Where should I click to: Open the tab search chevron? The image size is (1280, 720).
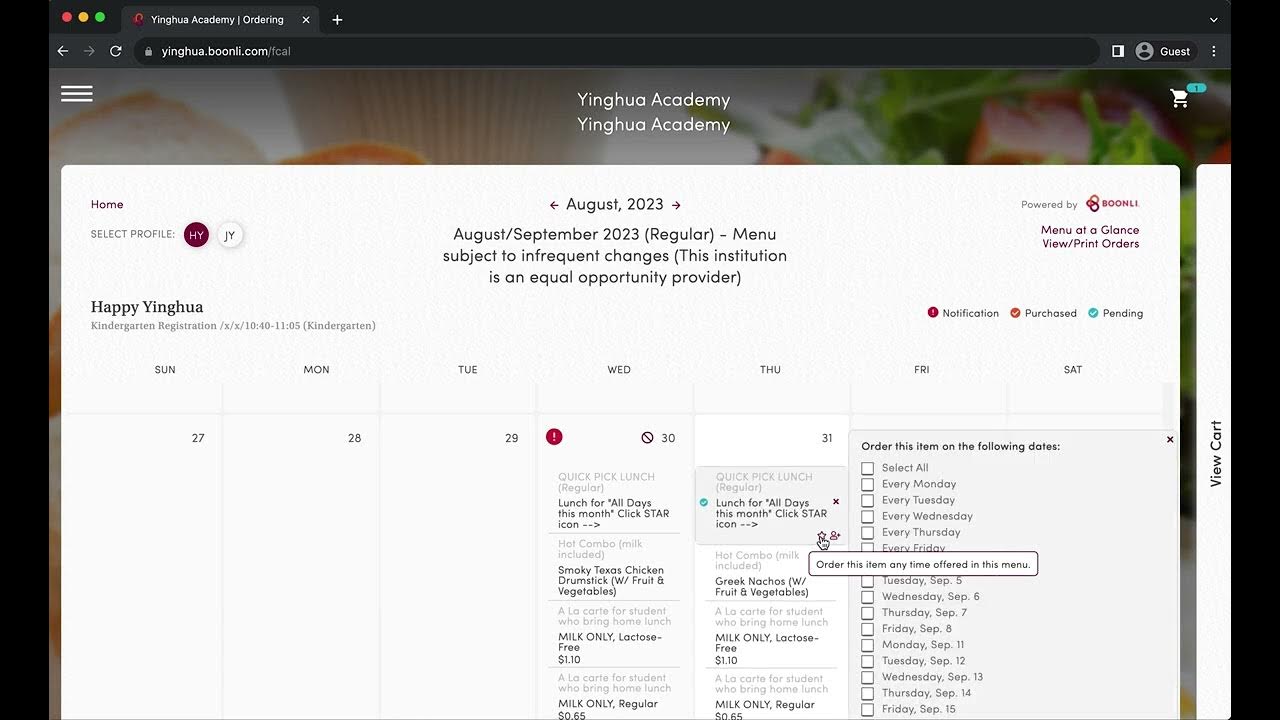tap(1214, 20)
